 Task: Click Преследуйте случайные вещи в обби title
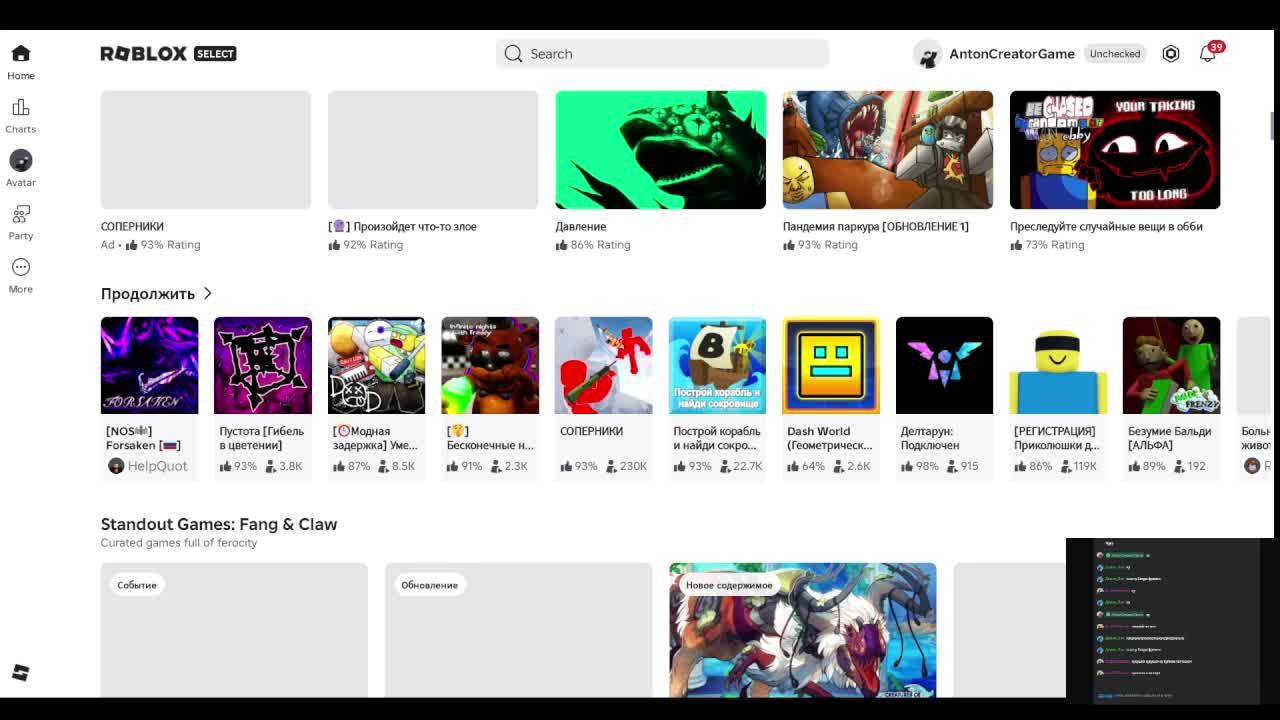[x=1106, y=226]
